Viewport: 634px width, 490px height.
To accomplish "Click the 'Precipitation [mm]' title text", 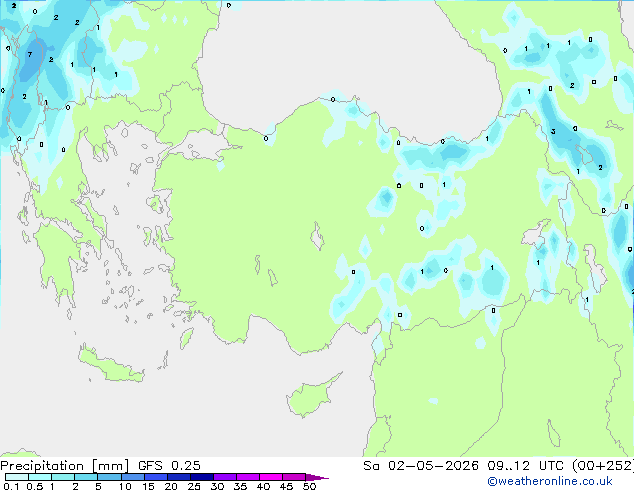I will [x=64, y=466].
